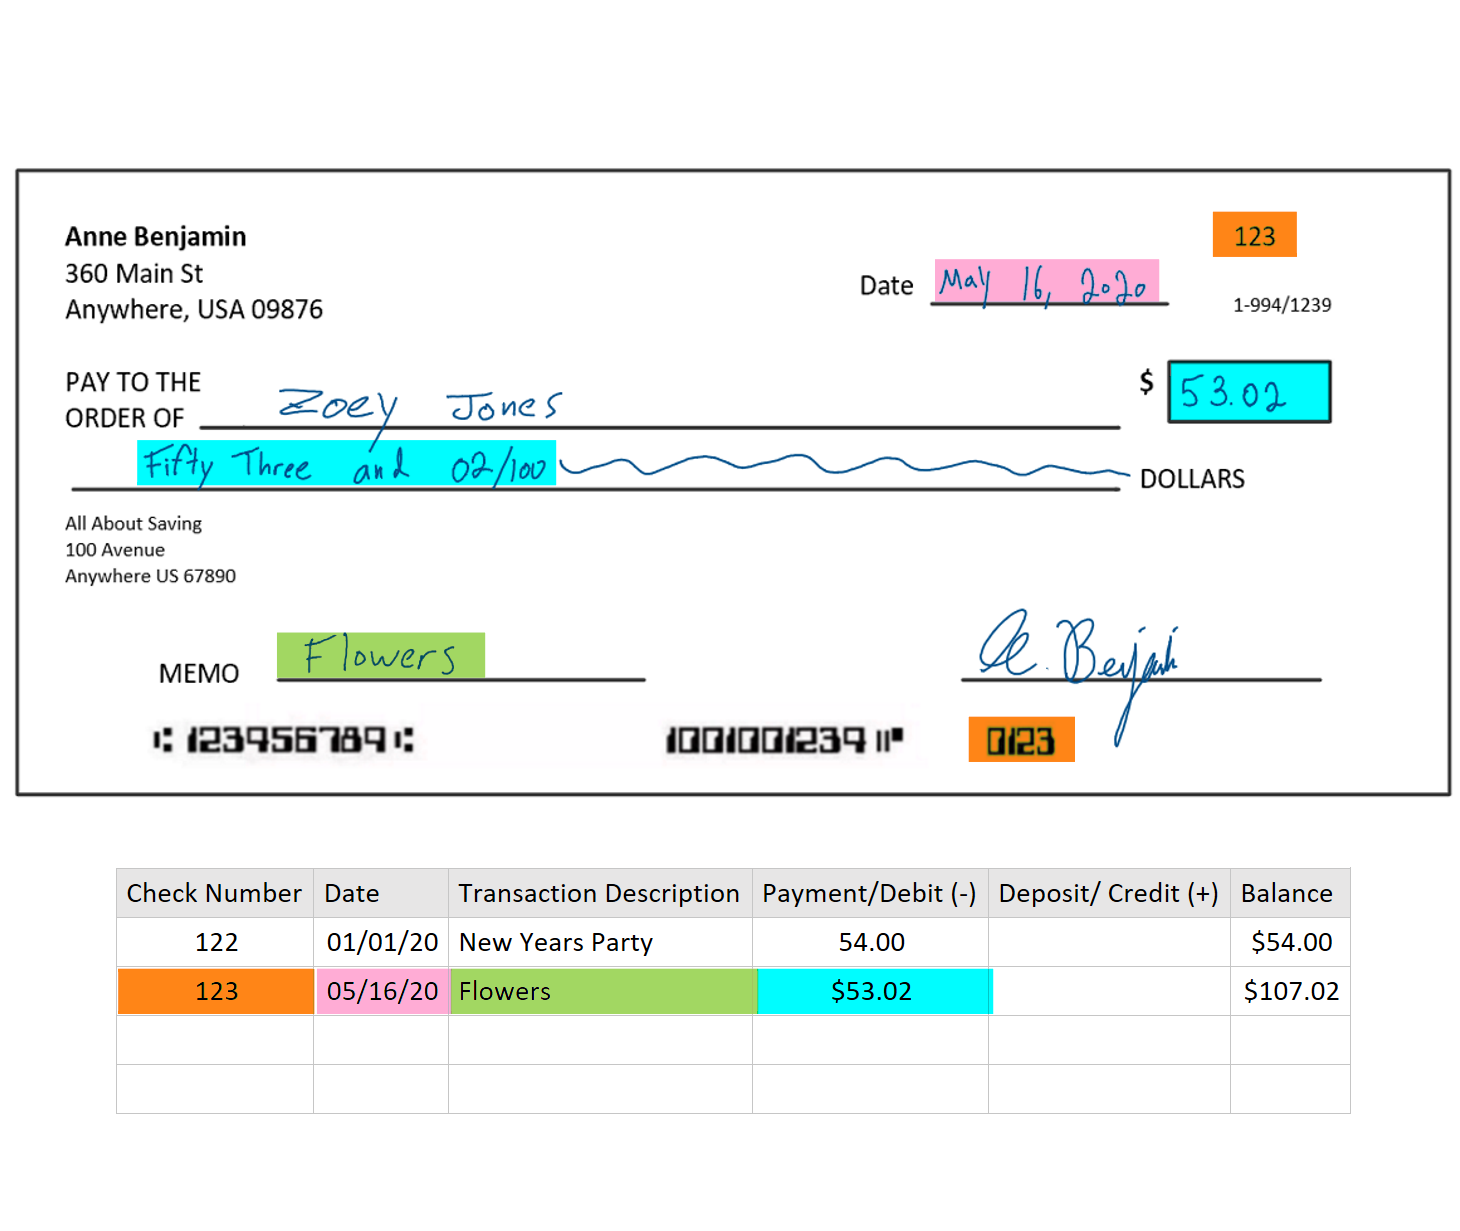Select the balance cell "$54.00"

1291,942
